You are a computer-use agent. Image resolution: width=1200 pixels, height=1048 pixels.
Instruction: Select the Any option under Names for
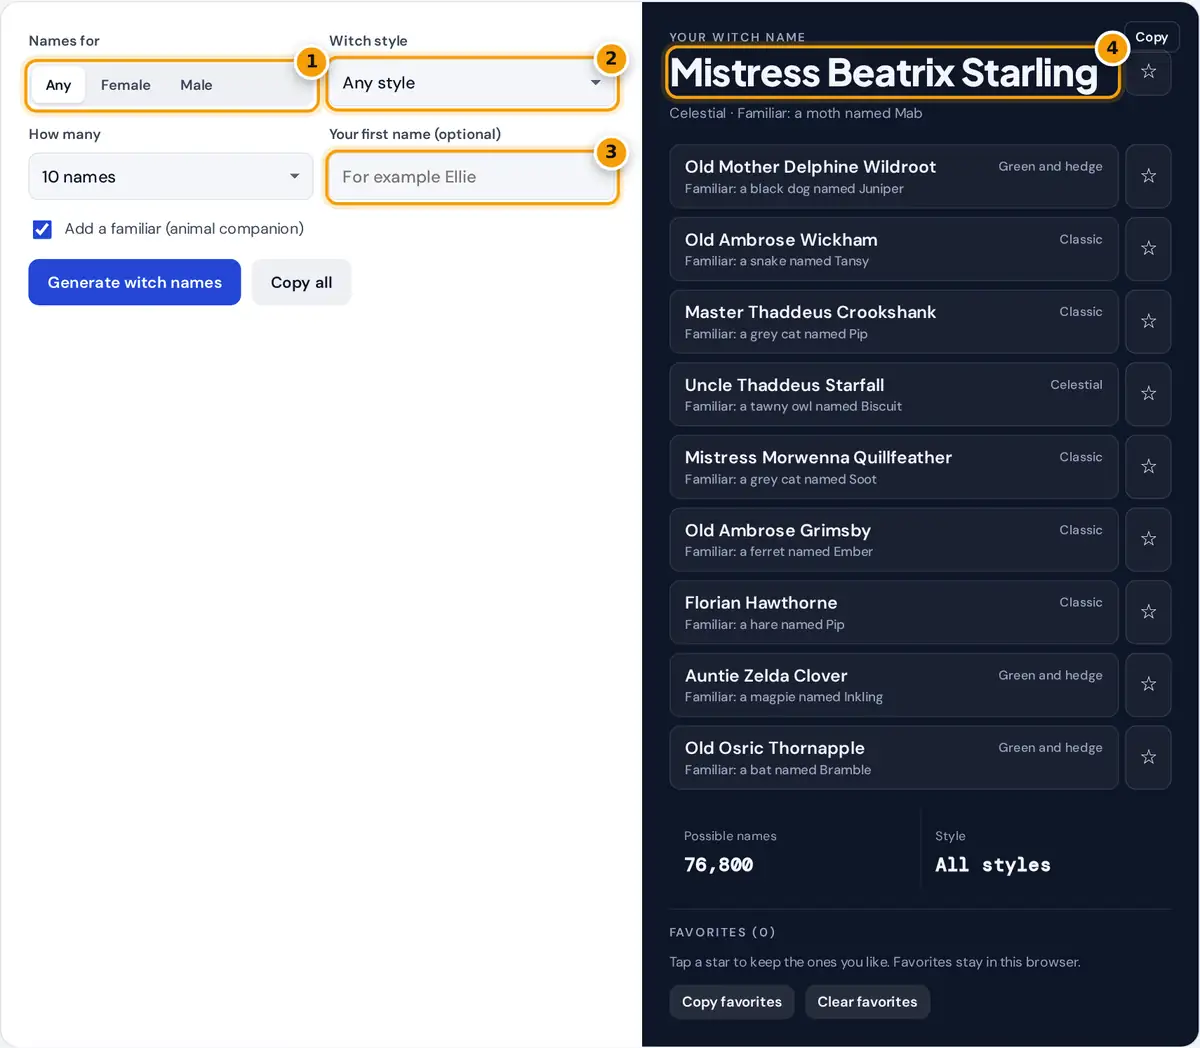58,85
